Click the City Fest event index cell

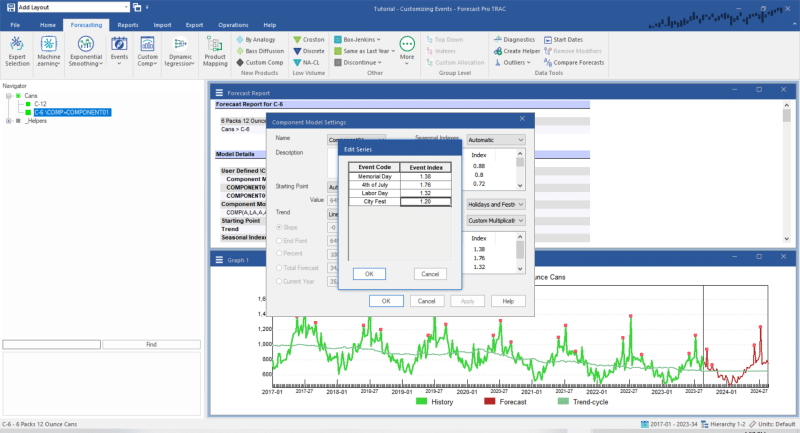pyautogui.click(x=426, y=201)
